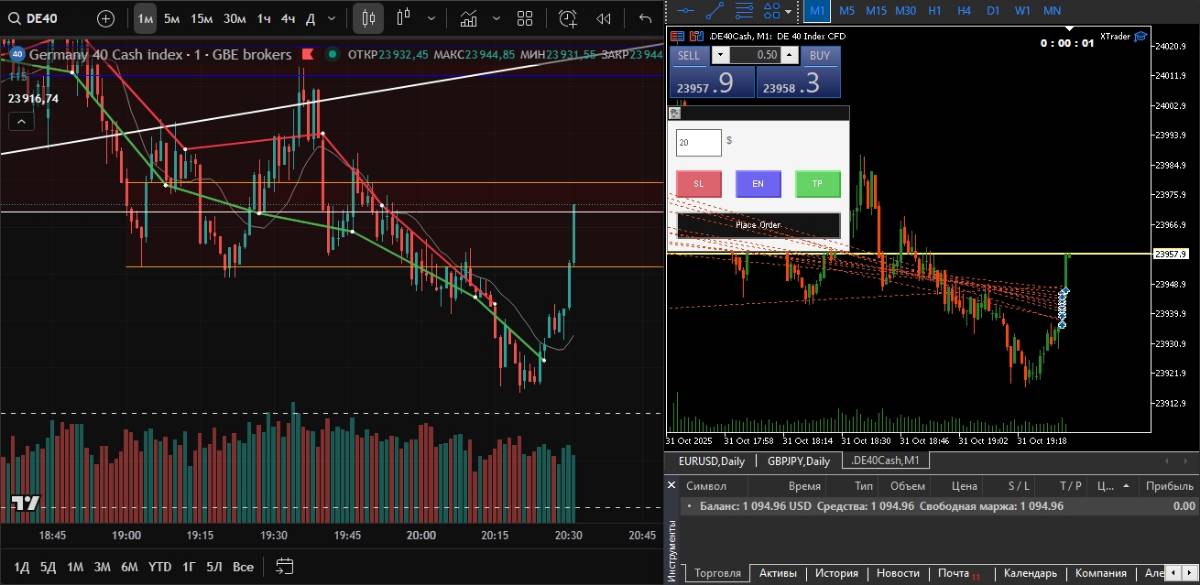This screenshot has width=1200, height=585.
Task: Select the candlestick chart type button
Action: click(x=368, y=18)
